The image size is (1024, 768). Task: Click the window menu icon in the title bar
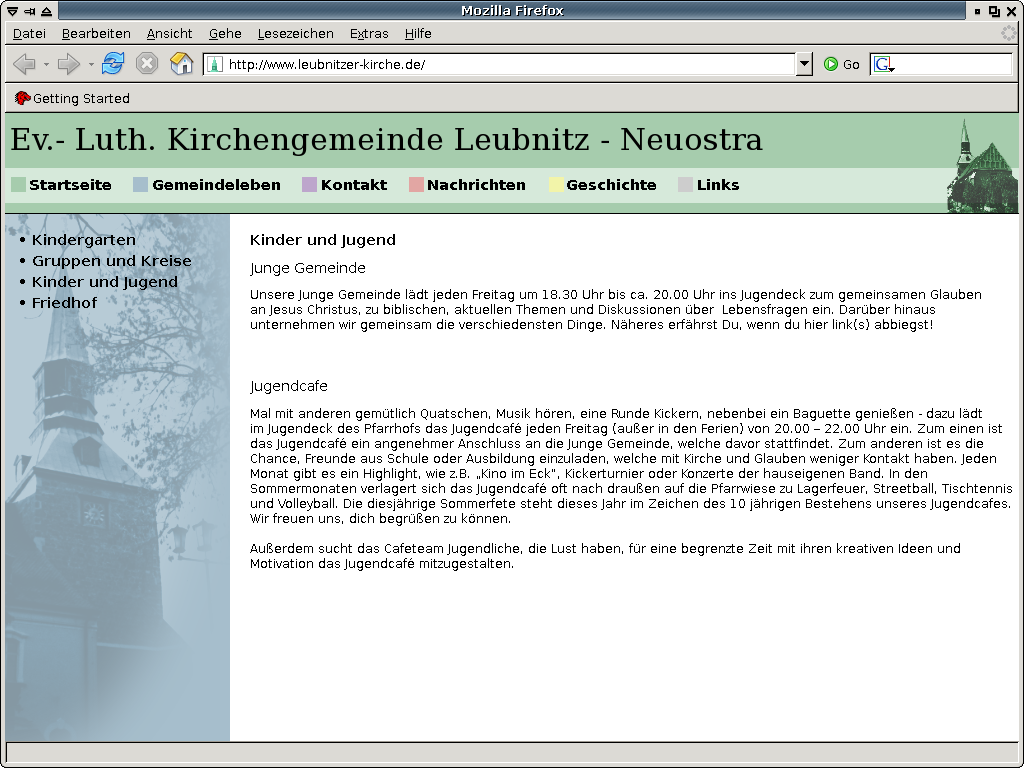click(12, 11)
